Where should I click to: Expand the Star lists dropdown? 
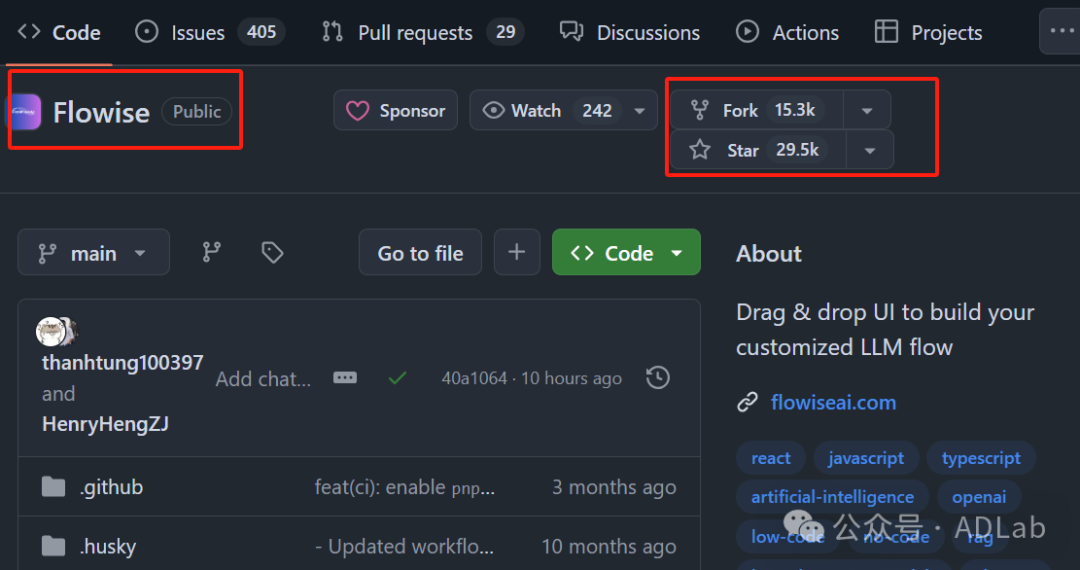click(870, 150)
